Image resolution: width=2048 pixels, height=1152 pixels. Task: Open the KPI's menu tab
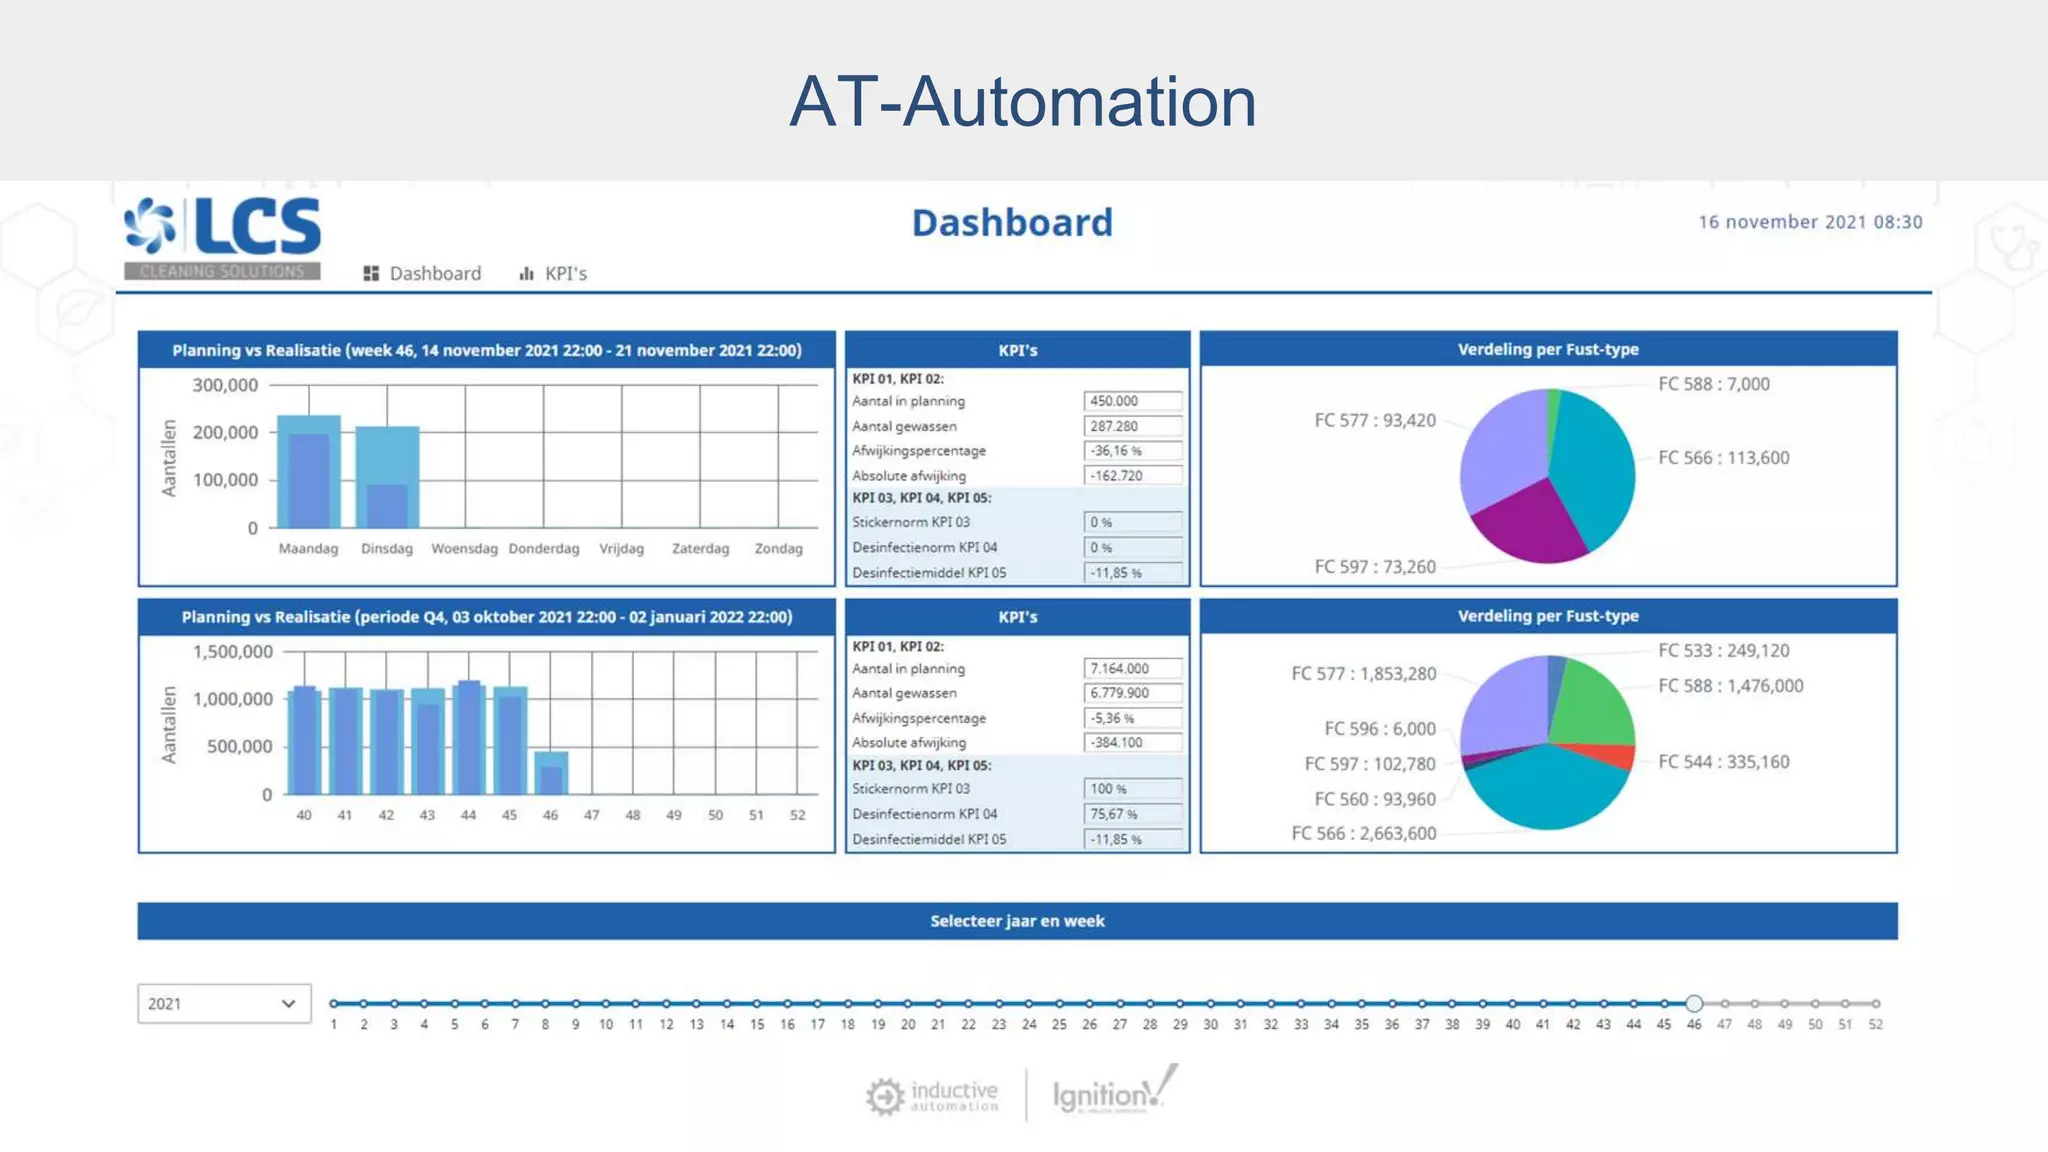point(553,274)
